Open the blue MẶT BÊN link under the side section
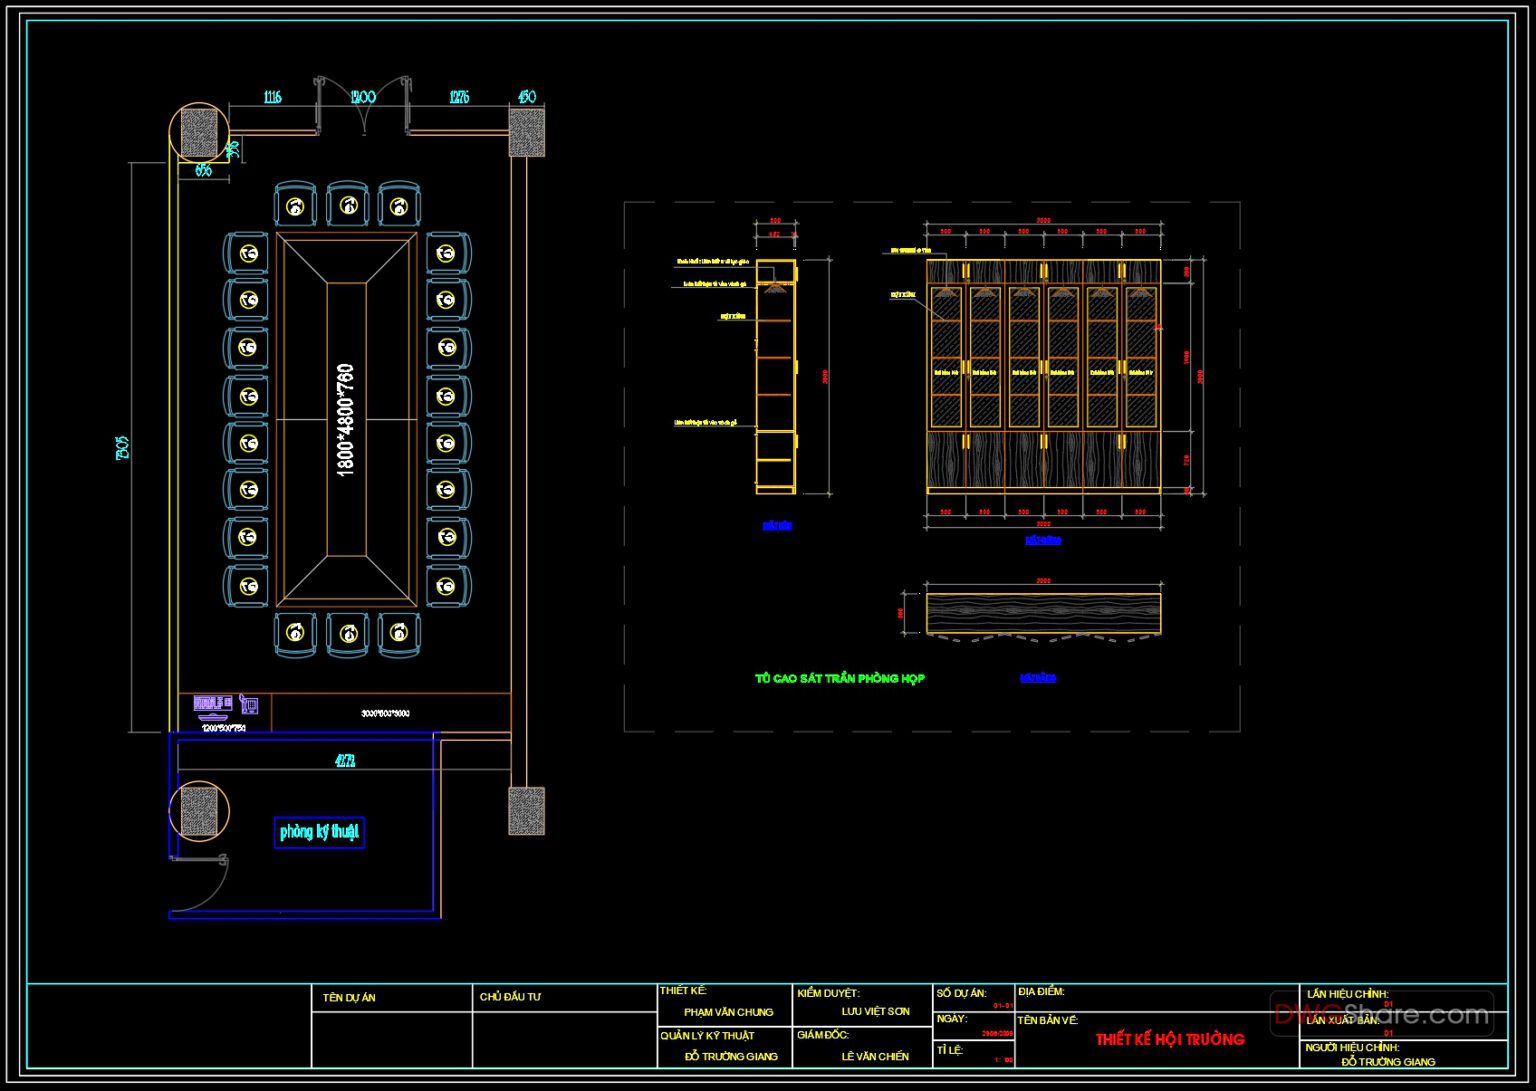Image resolution: width=1536 pixels, height=1091 pixels. pos(775,525)
